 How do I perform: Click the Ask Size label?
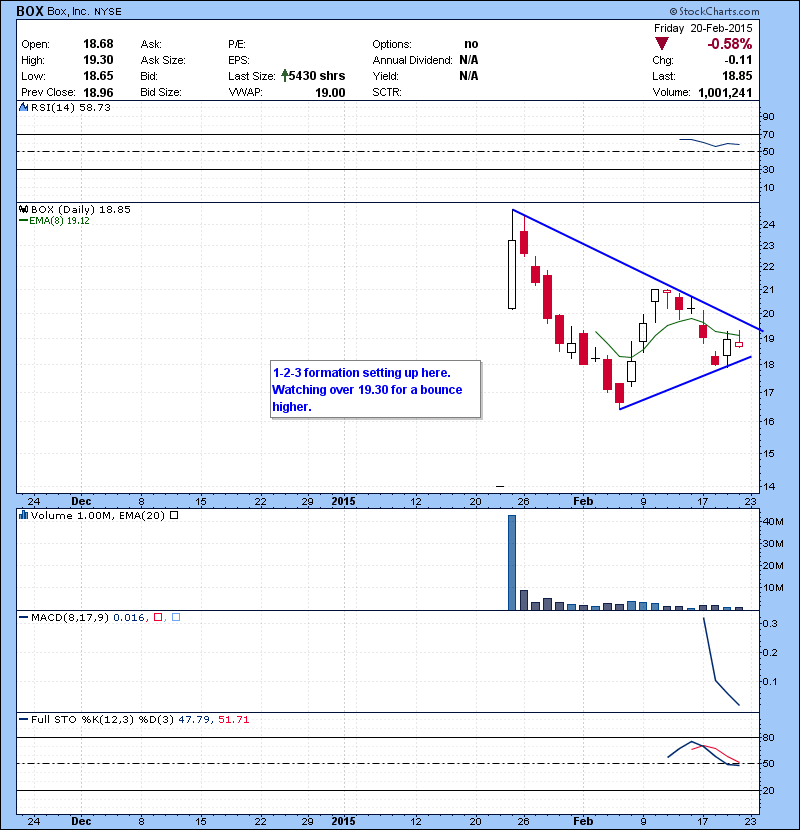(163, 60)
